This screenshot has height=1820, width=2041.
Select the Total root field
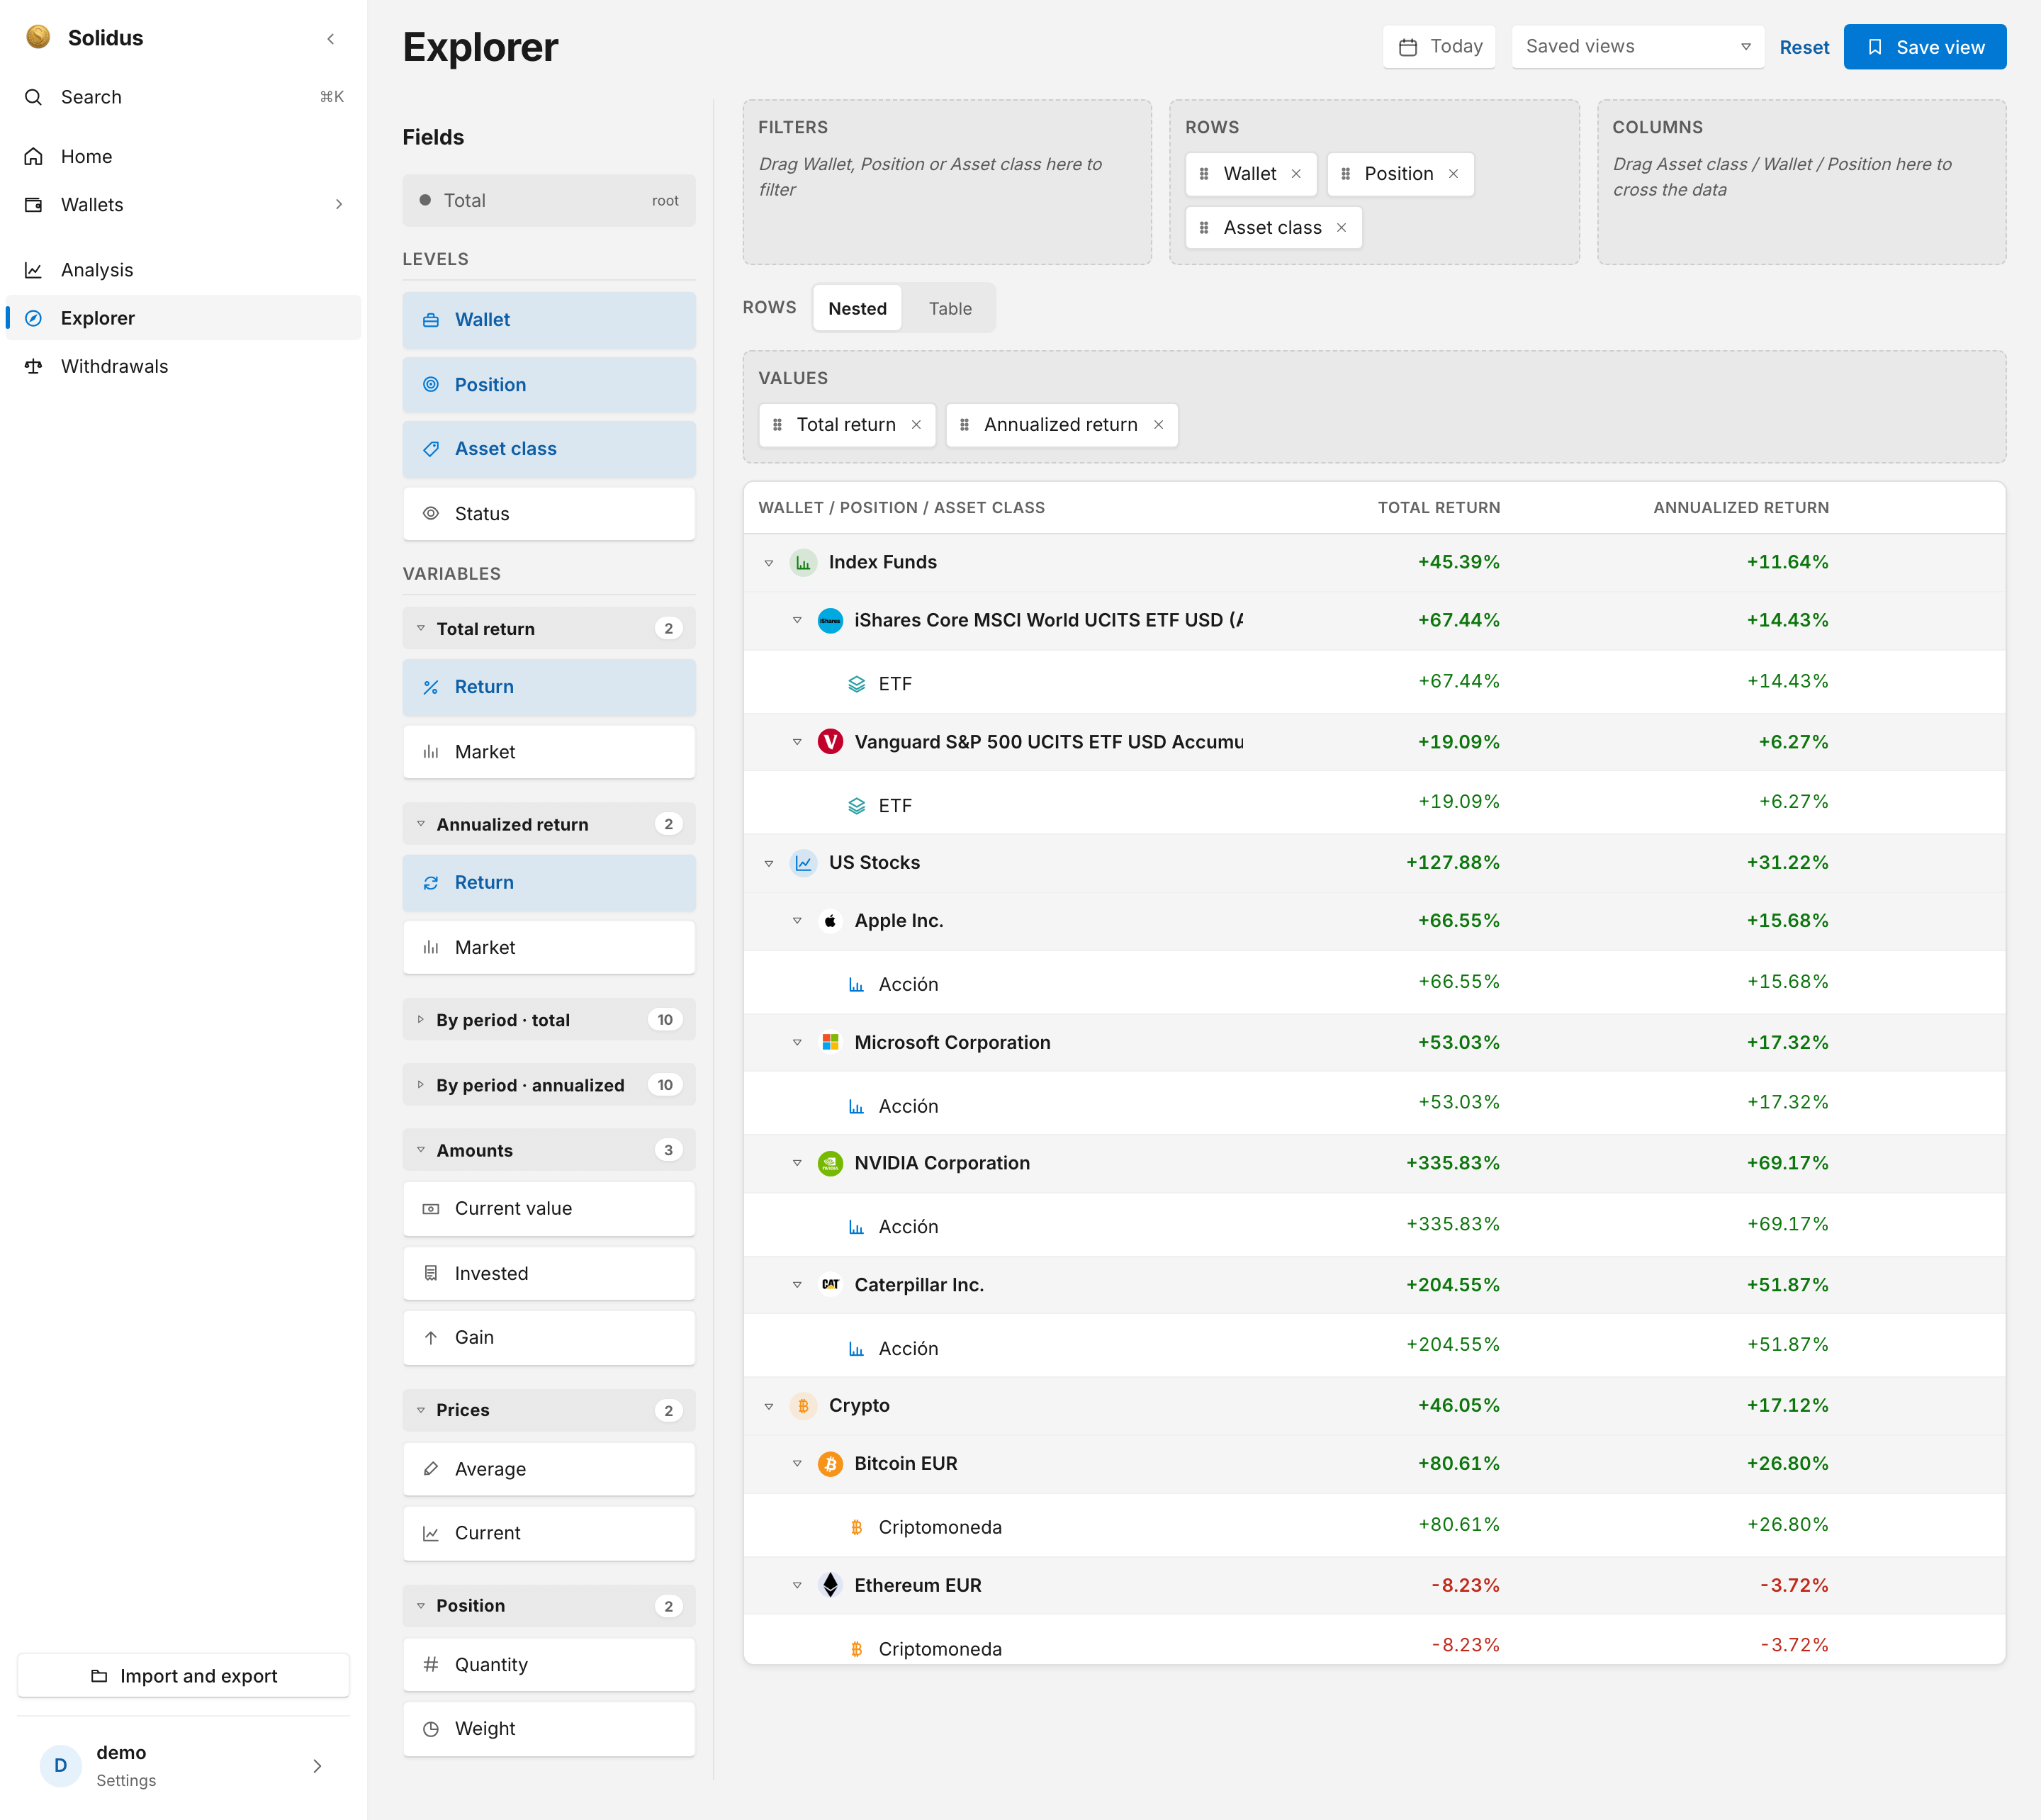tap(548, 201)
